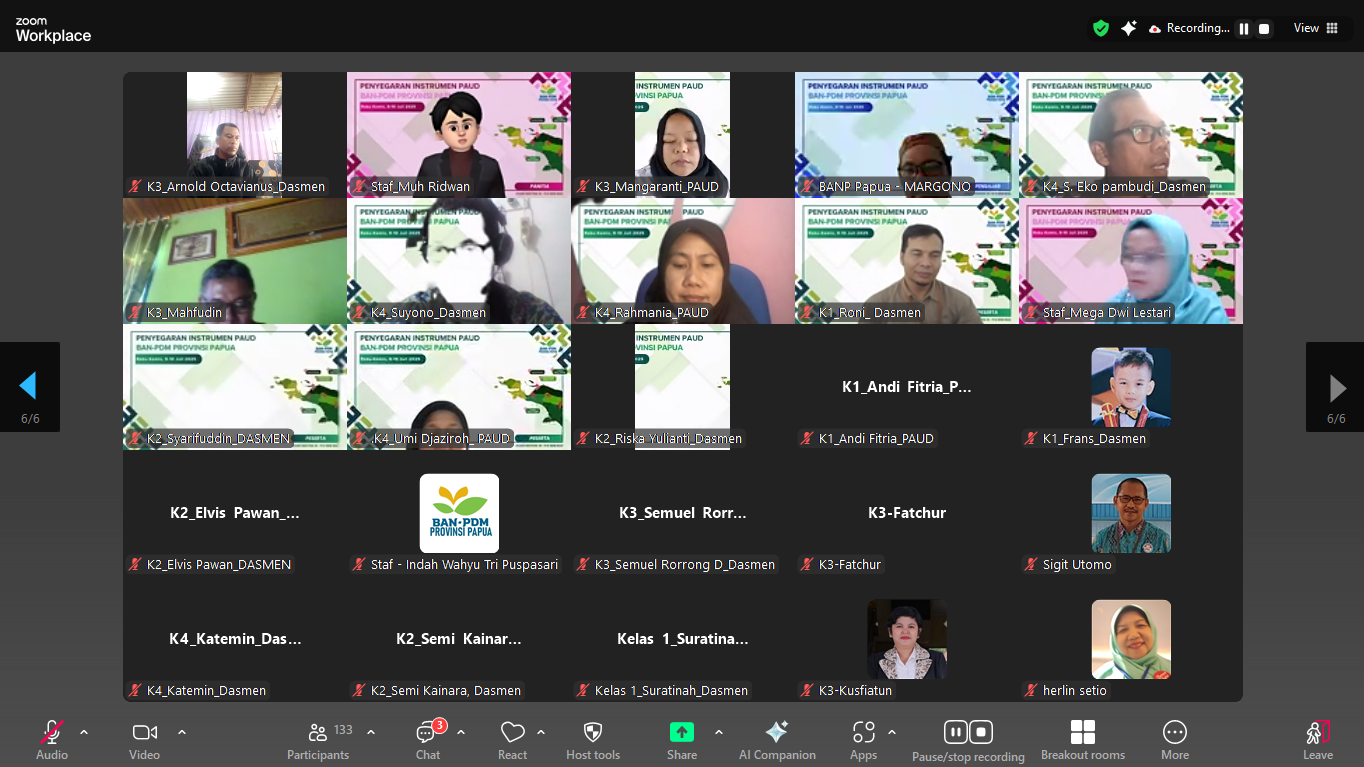1364x767 pixels.
Task: Stop recording in top status bar
Action: point(1264,29)
